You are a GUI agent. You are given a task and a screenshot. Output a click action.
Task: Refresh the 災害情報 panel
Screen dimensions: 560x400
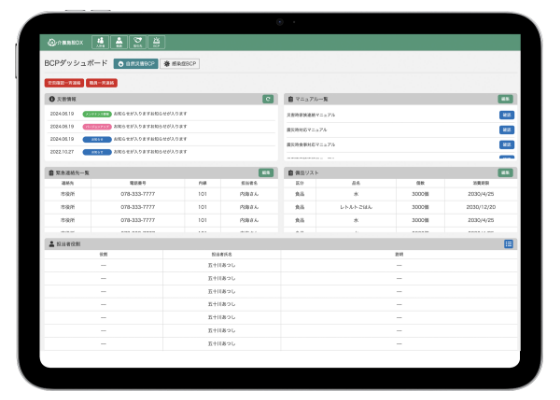coord(268,99)
